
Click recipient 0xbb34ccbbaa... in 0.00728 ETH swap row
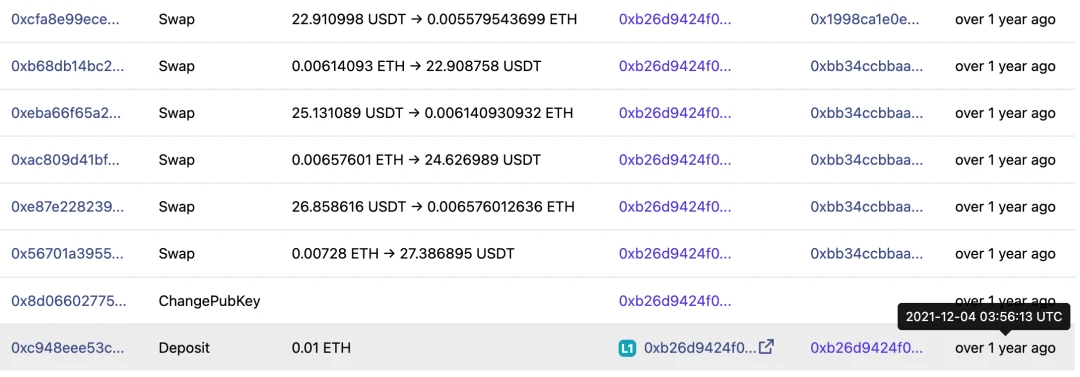(866, 254)
